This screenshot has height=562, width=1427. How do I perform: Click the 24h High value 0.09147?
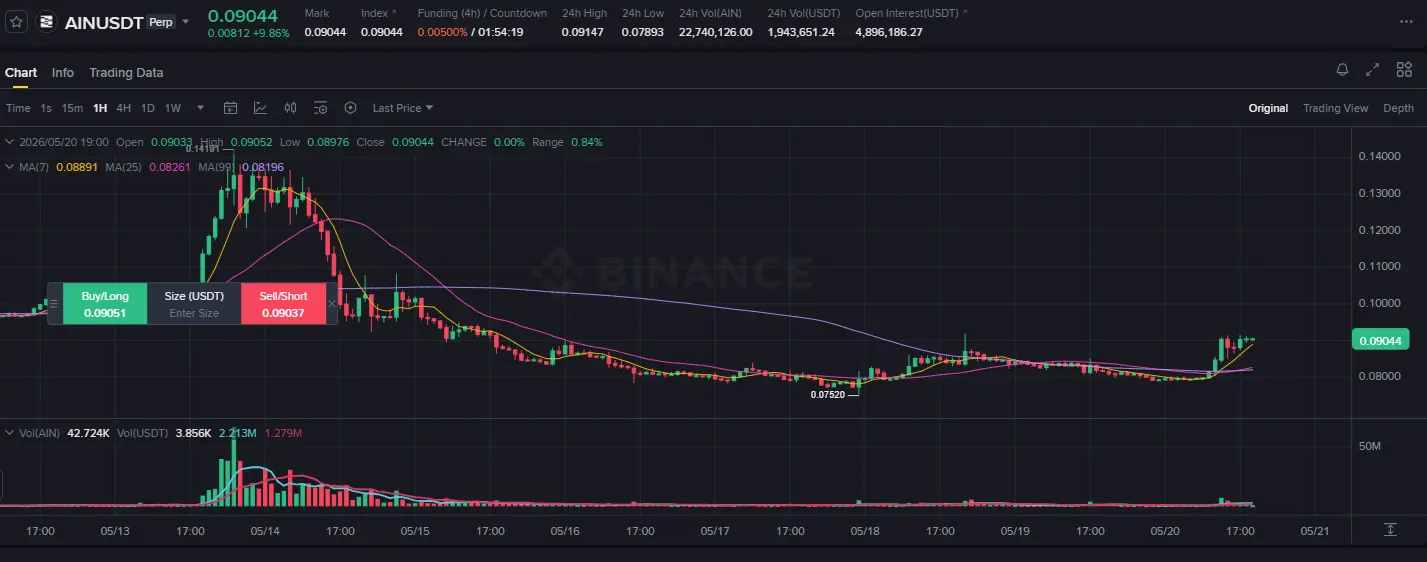click(583, 32)
